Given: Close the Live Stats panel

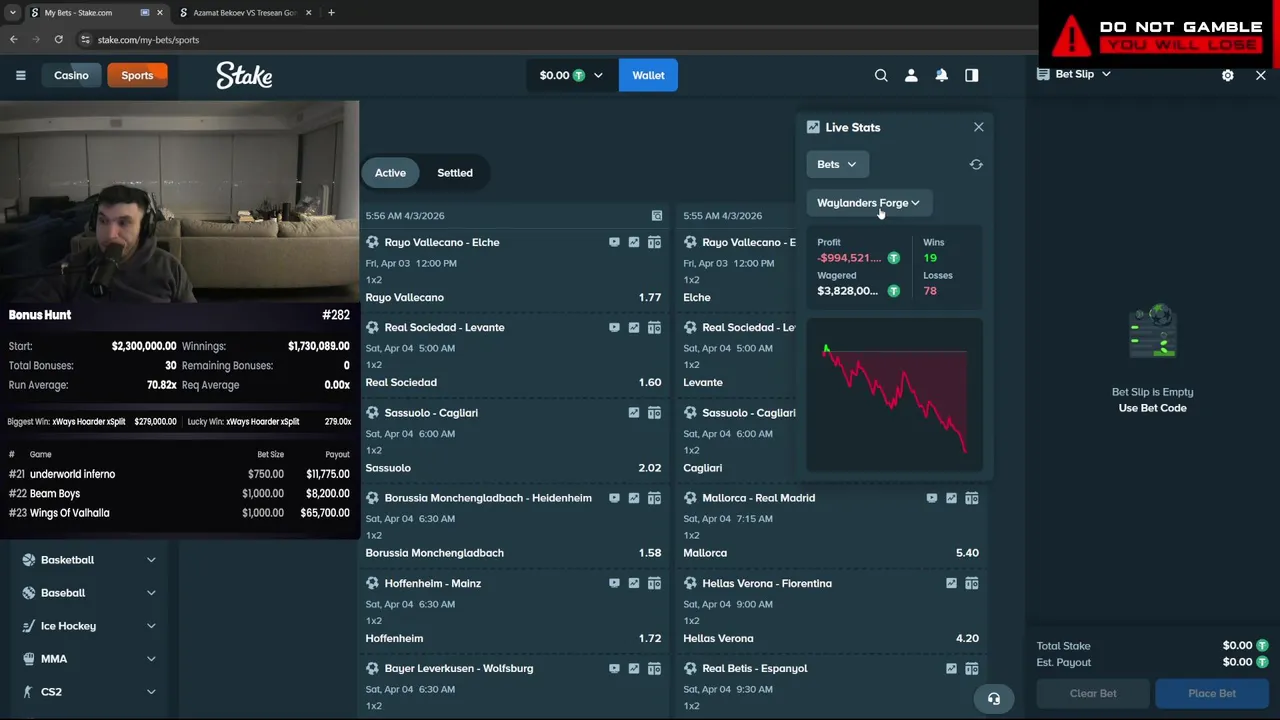Looking at the screenshot, I should click(979, 127).
